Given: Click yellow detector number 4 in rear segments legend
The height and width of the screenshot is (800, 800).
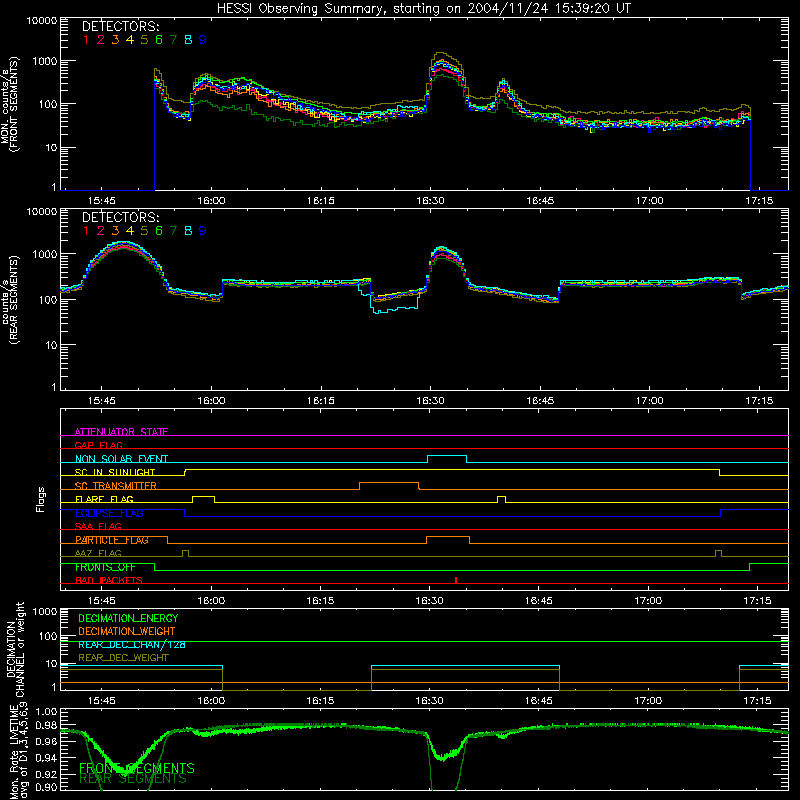Looking at the screenshot, I should [130, 231].
